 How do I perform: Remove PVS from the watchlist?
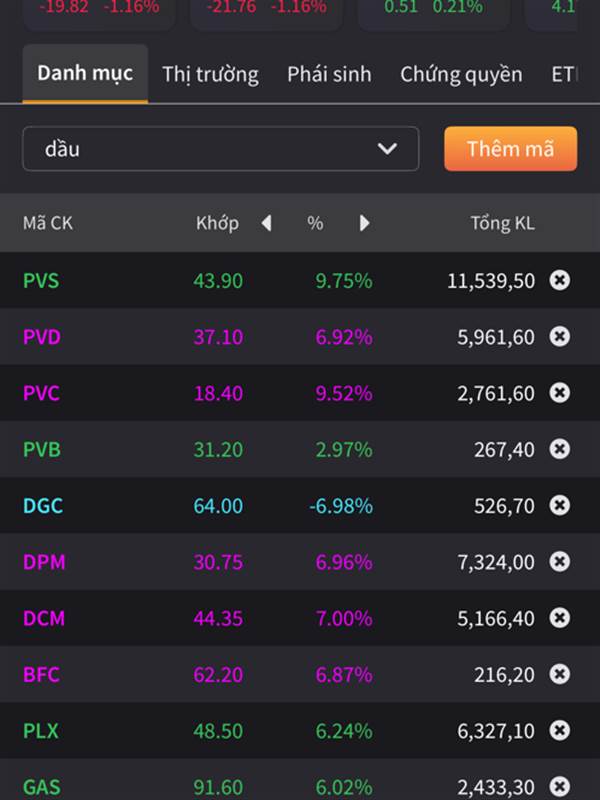560,280
